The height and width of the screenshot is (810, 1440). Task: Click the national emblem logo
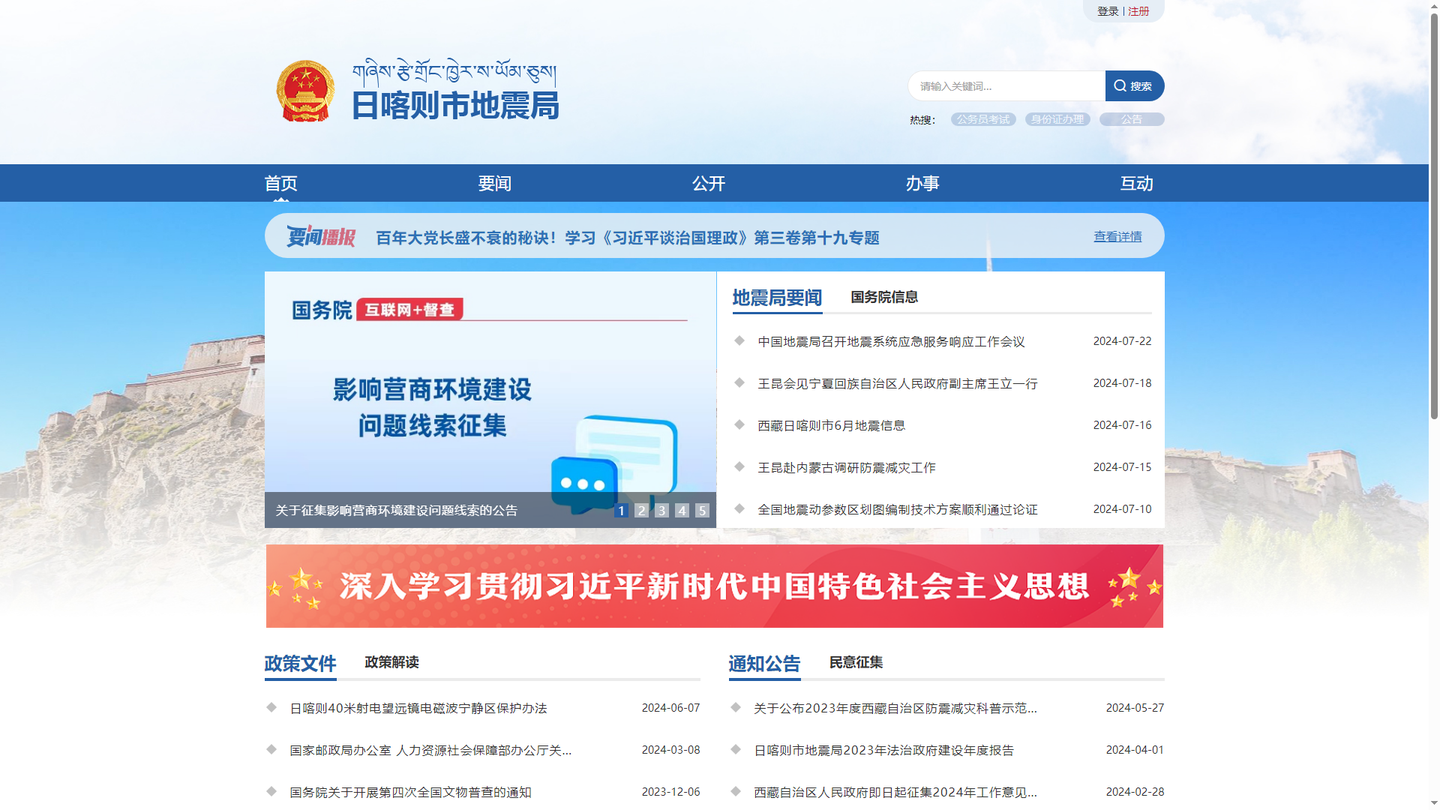click(305, 91)
